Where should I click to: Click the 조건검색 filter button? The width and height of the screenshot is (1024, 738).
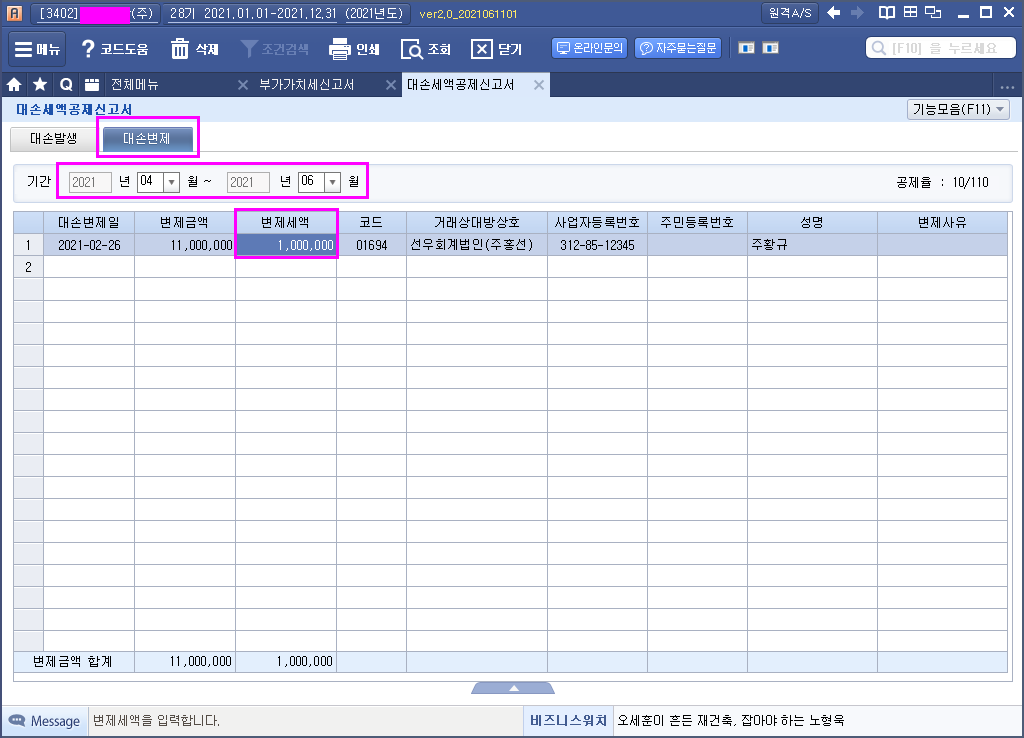coord(274,49)
